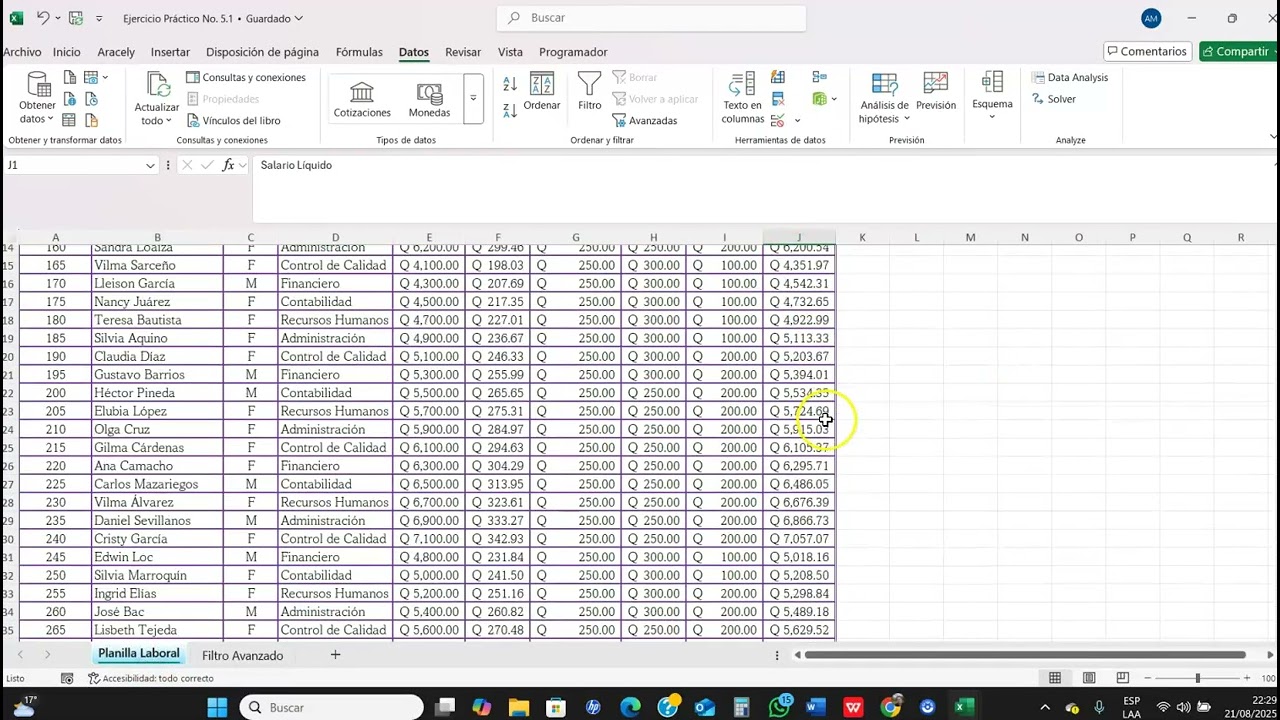
Task: Click the title bar search box
Action: coord(651,18)
